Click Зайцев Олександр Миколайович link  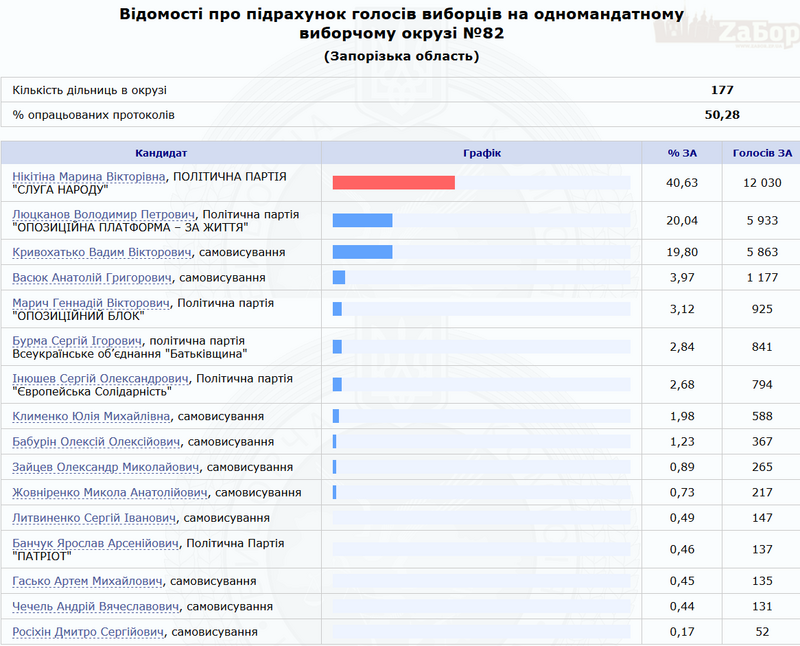(x=105, y=467)
